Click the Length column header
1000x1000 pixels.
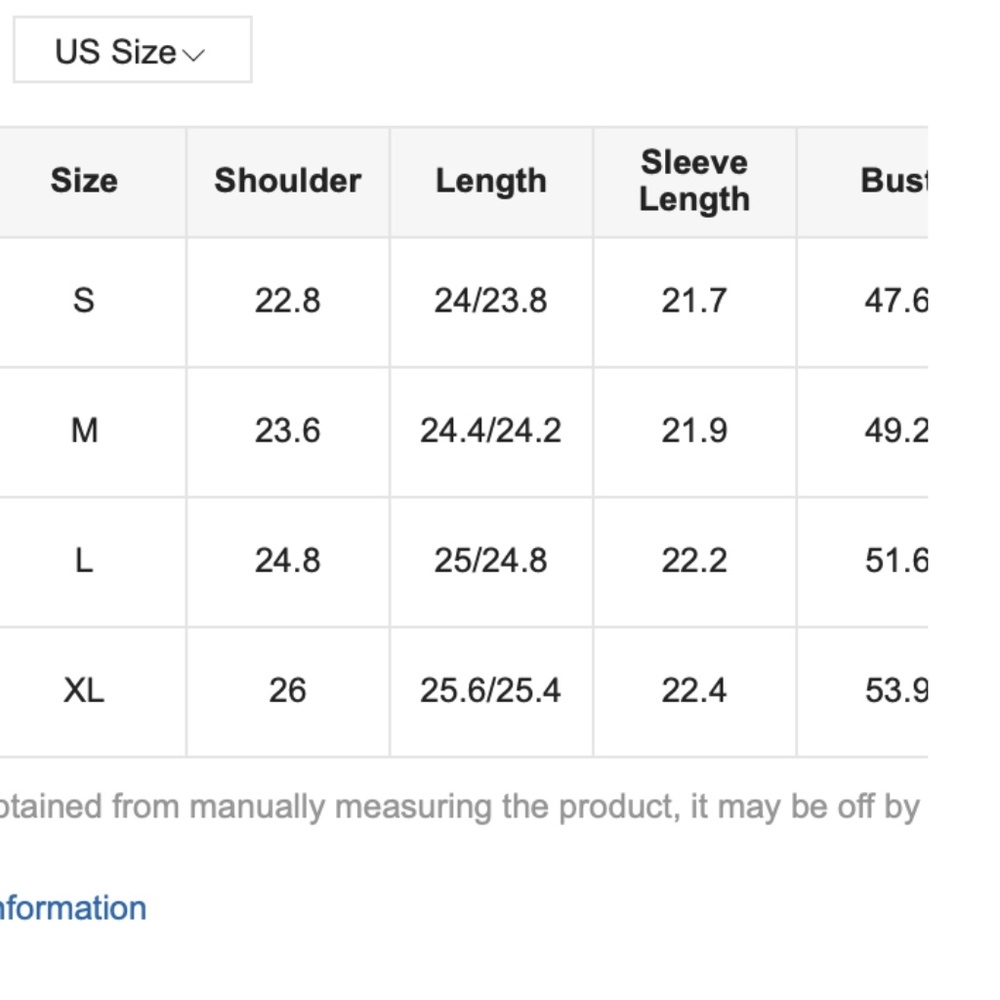[x=491, y=182]
